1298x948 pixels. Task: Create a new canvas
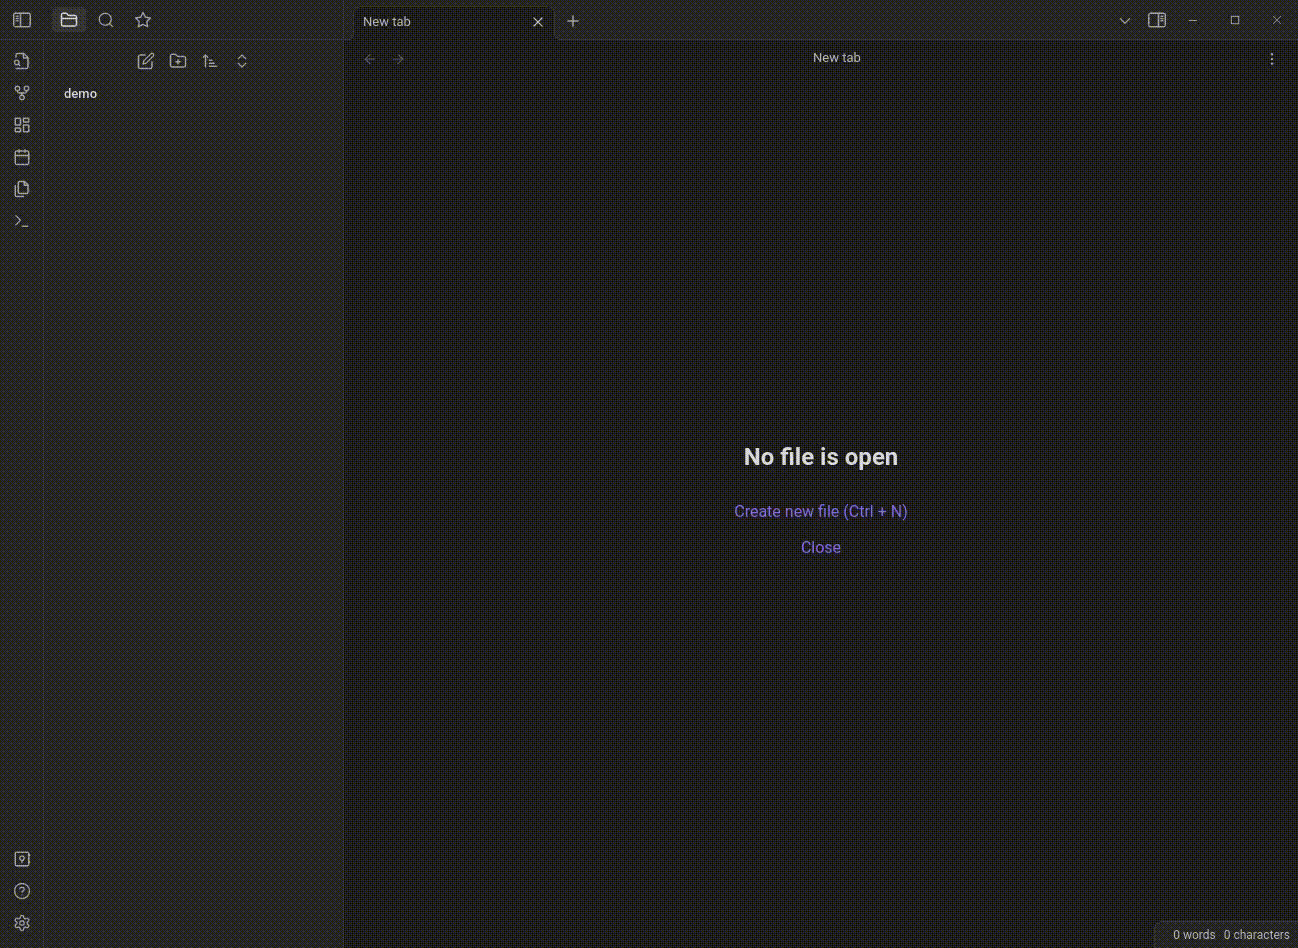point(22,125)
